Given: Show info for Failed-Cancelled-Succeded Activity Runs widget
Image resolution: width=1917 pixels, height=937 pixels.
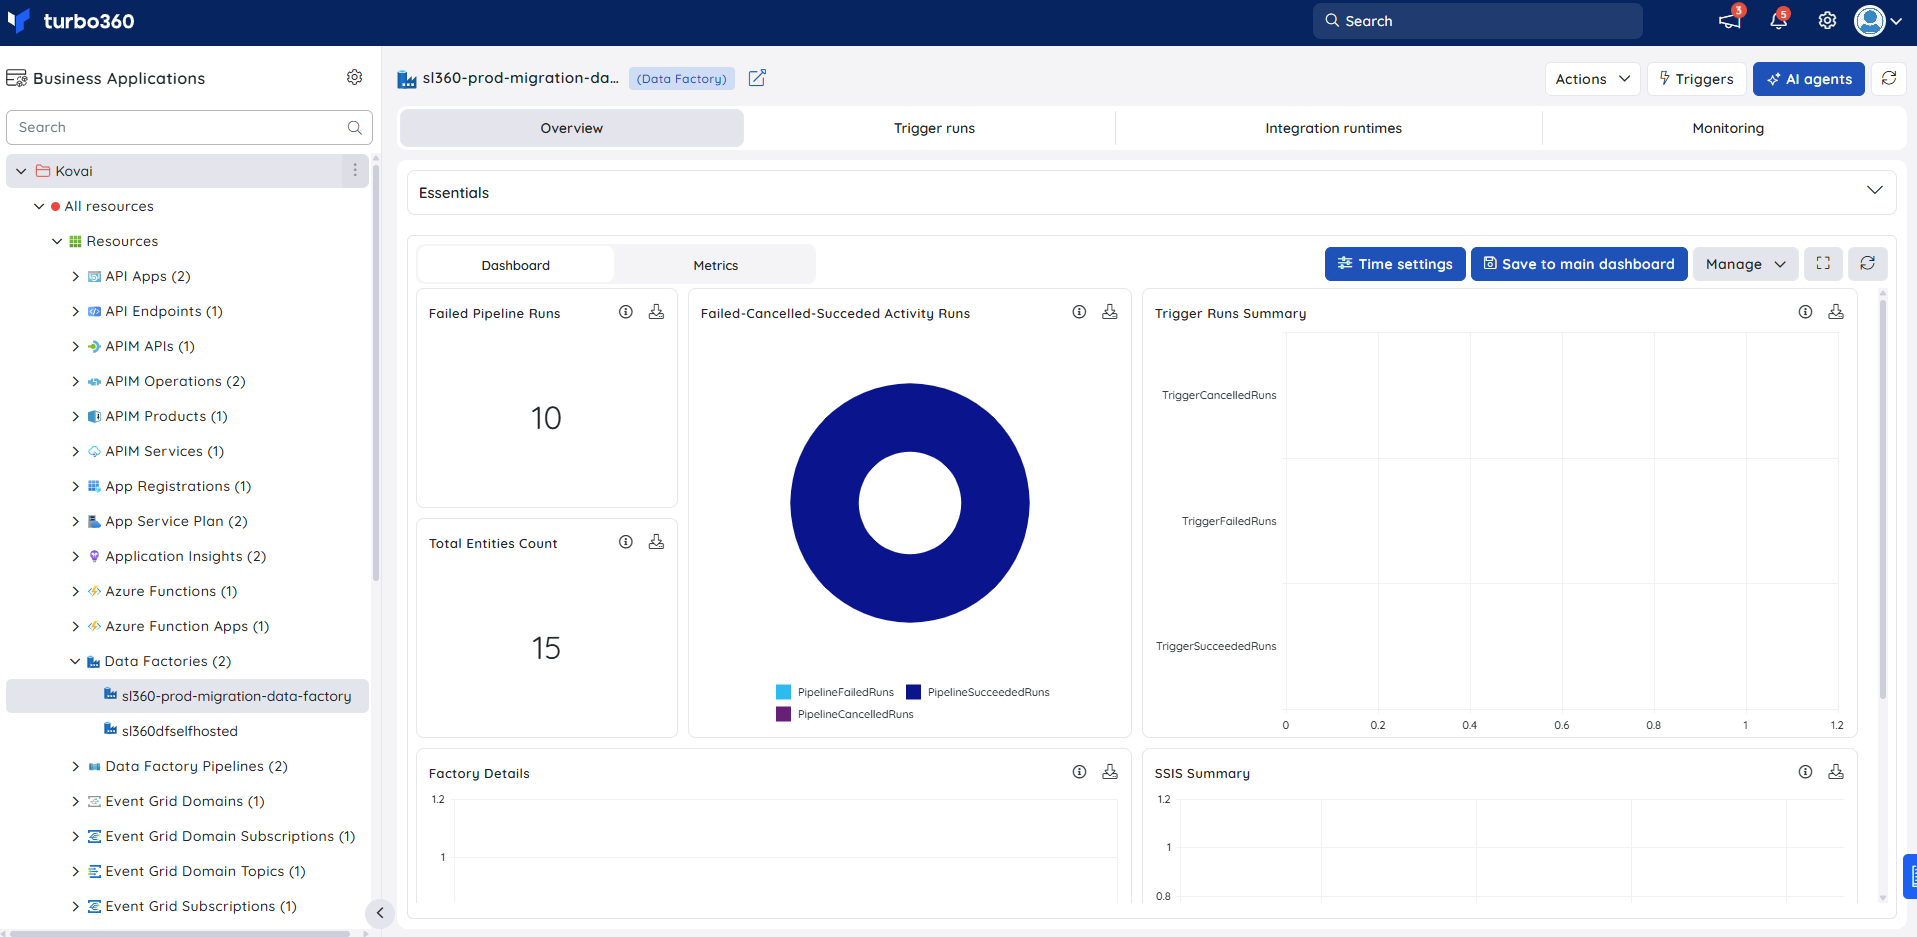Looking at the screenshot, I should coord(1079,312).
